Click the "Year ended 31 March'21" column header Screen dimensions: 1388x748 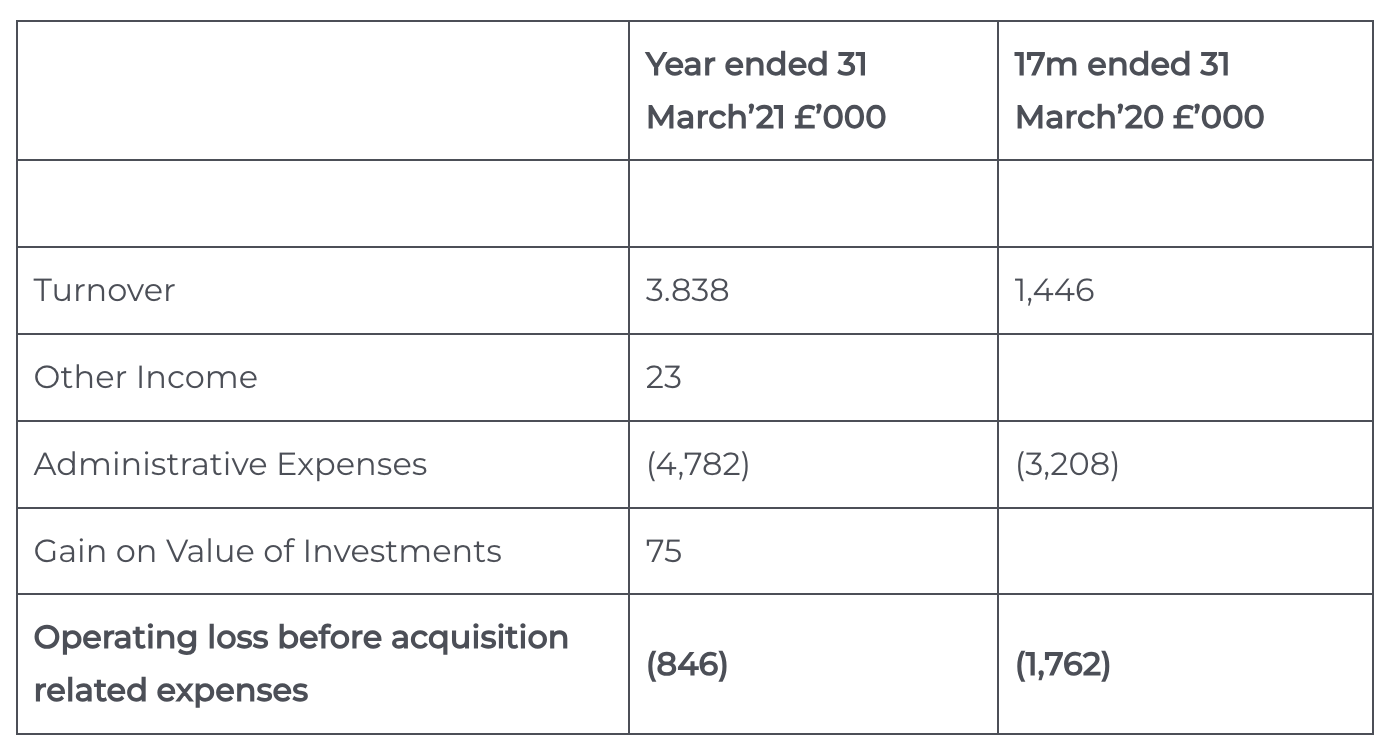point(766,91)
